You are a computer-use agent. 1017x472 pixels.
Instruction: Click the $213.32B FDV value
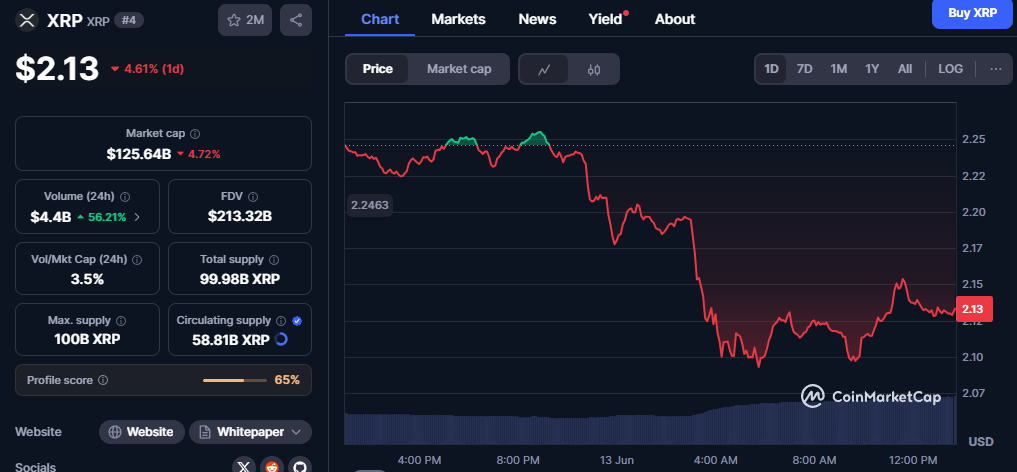(x=240, y=217)
